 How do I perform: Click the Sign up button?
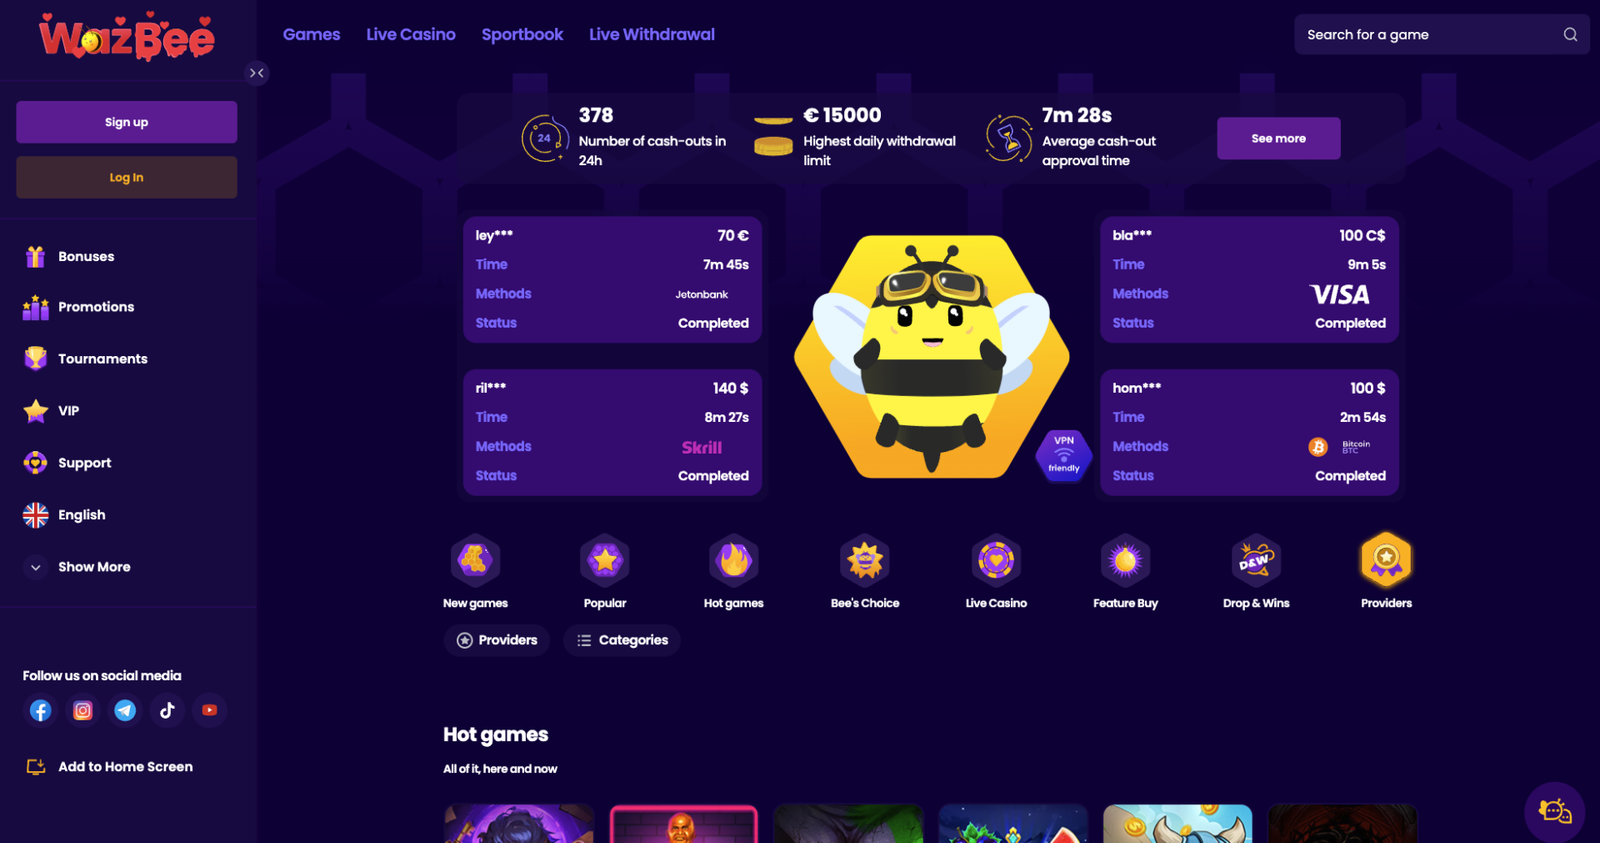point(127,122)
